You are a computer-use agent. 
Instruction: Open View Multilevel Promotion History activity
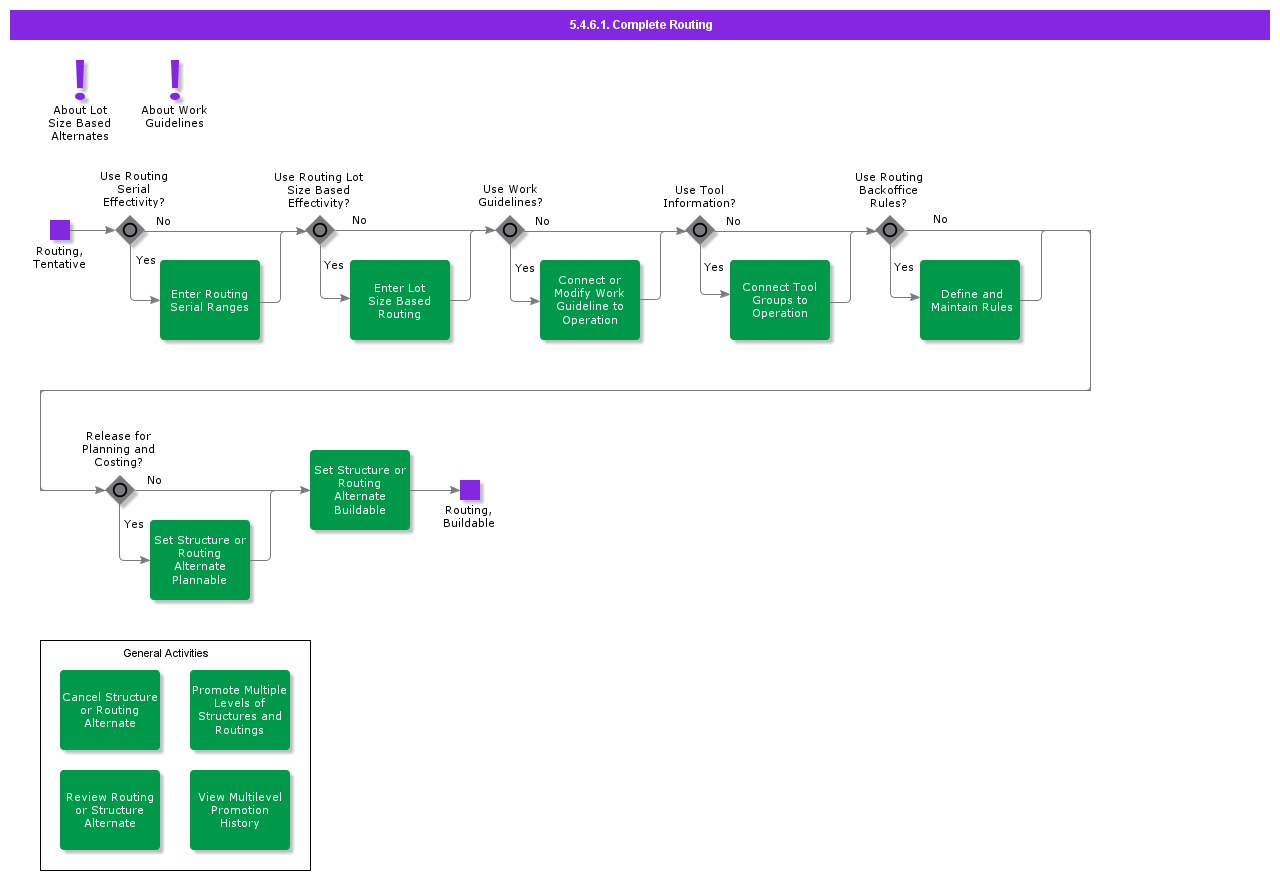tap(240, 810)
